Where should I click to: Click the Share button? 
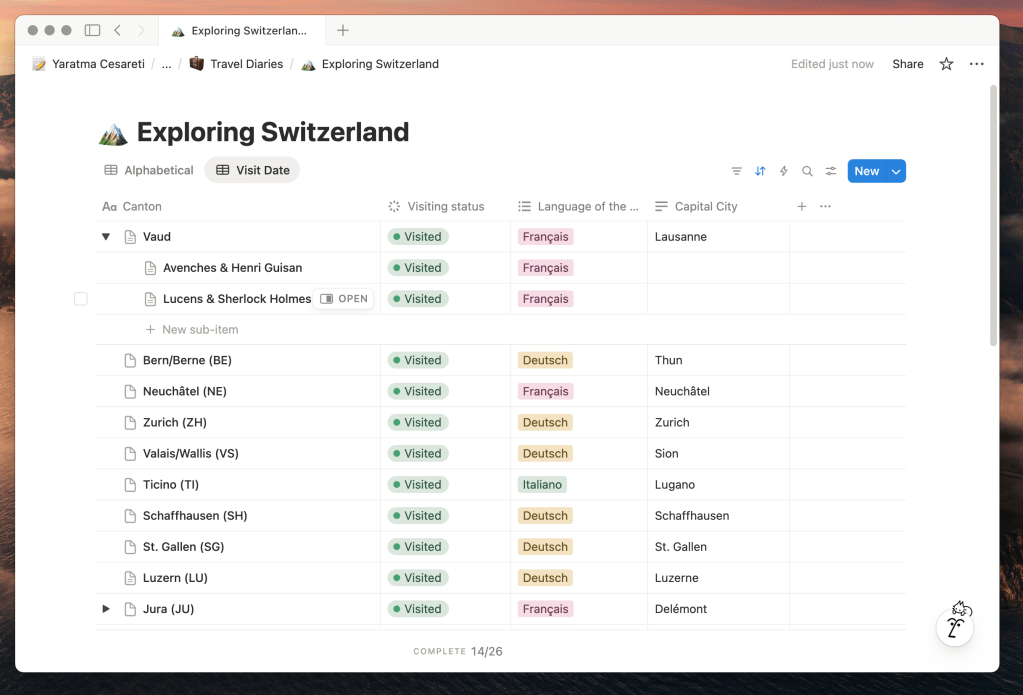[x=907, y=64]
